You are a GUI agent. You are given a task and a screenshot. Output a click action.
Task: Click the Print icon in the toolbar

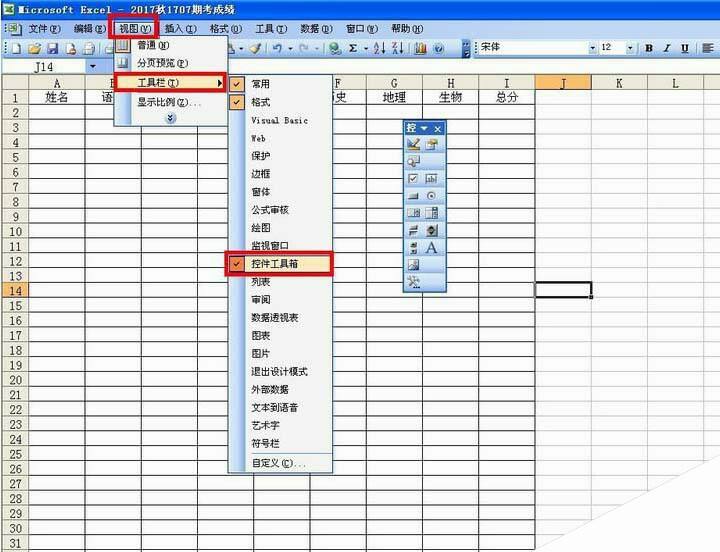(x=89, y=48)
